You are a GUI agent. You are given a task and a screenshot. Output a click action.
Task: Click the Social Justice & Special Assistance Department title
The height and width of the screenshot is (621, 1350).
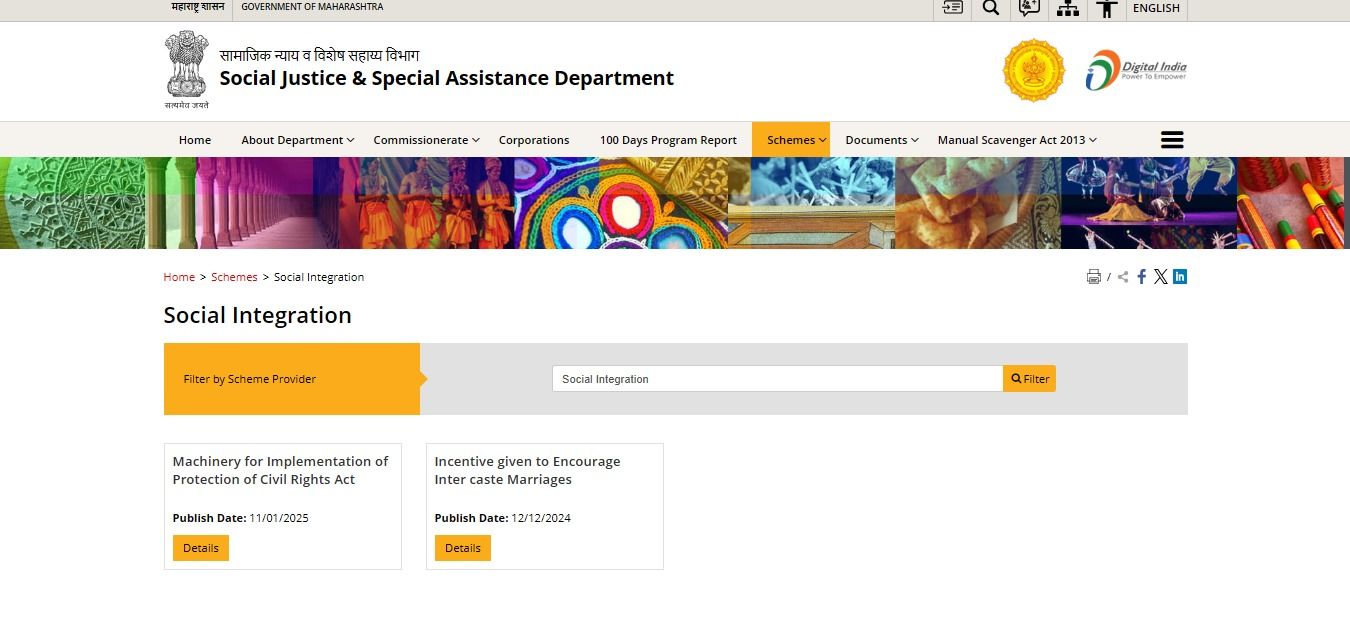(447, 78)
